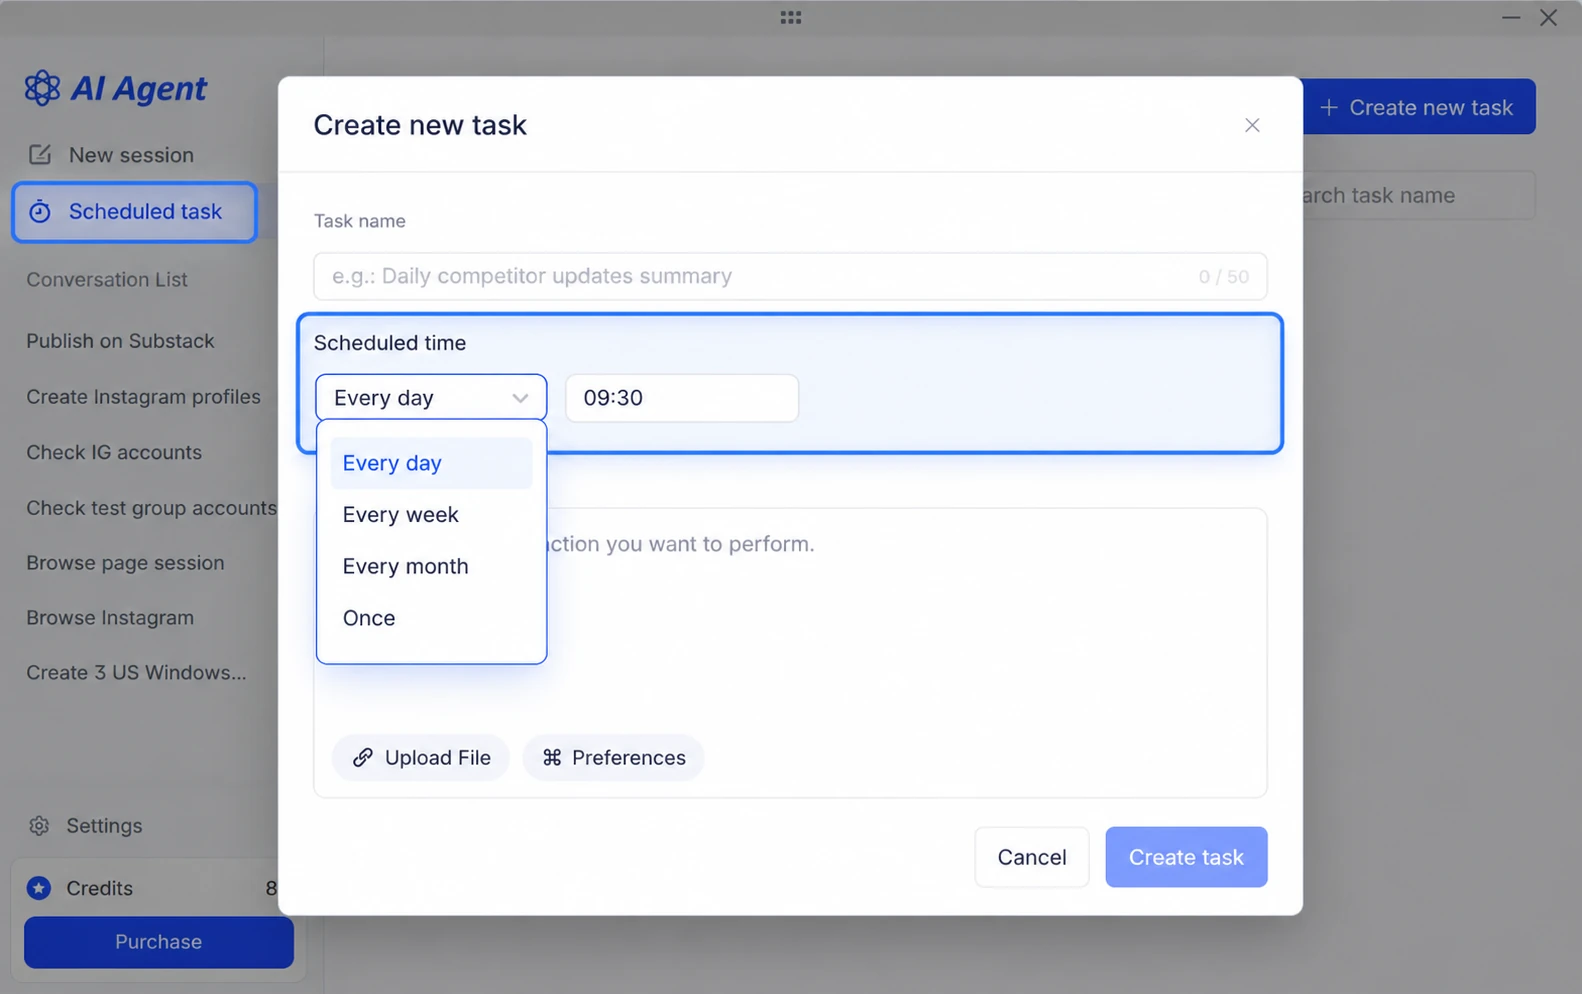Click the Create task button
The image size is (1582, 994).
[x=1186, y=857]
